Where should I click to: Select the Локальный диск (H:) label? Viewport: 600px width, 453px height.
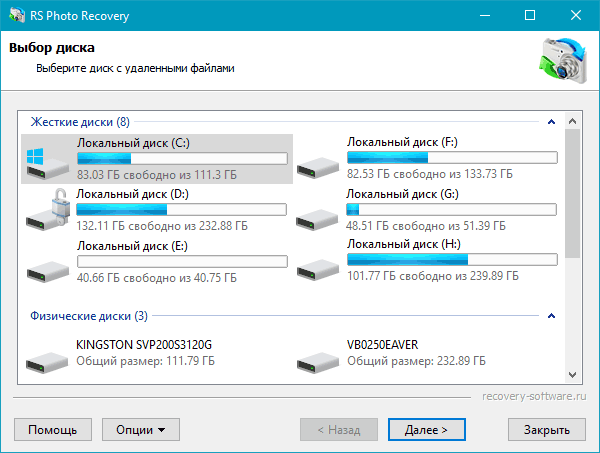pyautogui.click(x=404, y=244)
